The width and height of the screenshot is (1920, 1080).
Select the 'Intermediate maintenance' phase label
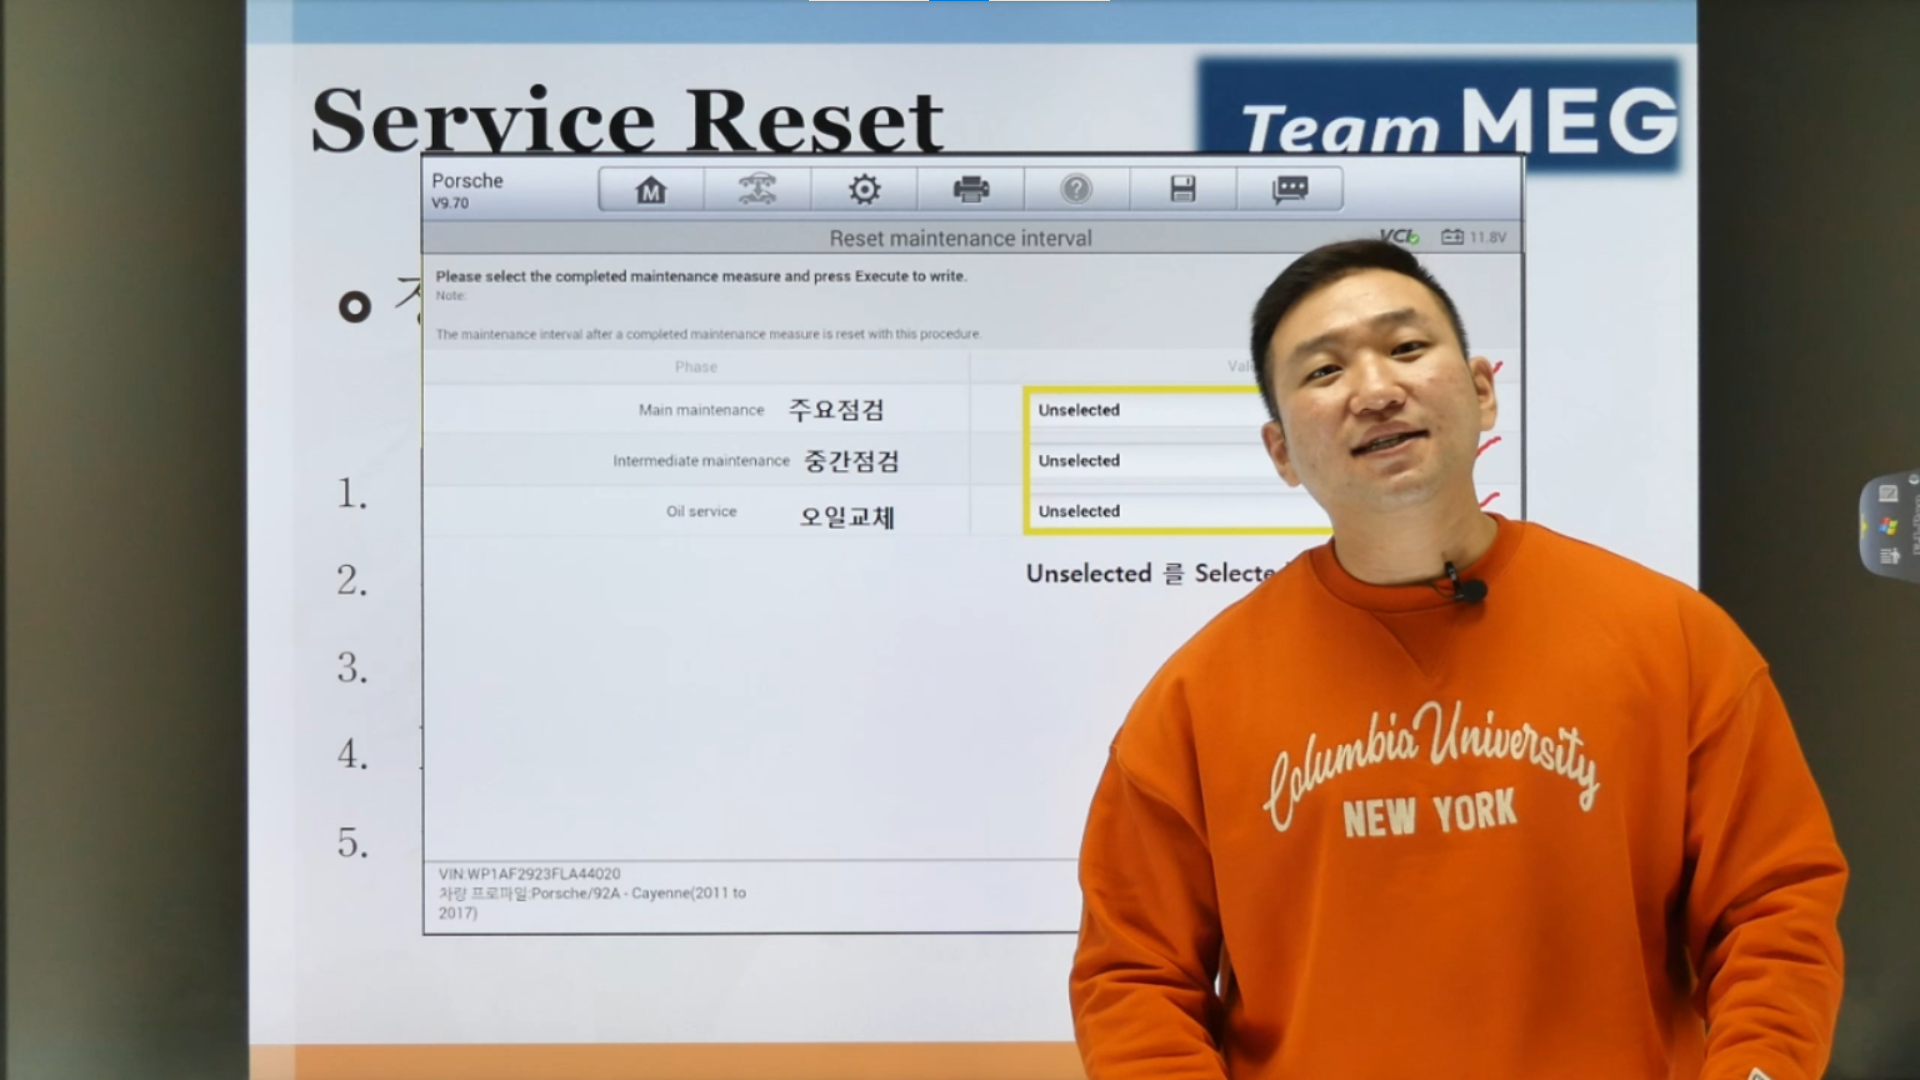pyautogui.click(x=701, y=461)
